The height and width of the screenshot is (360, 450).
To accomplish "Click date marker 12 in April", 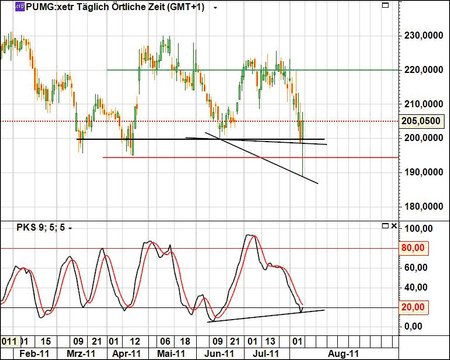I will (x=135, y=342).
